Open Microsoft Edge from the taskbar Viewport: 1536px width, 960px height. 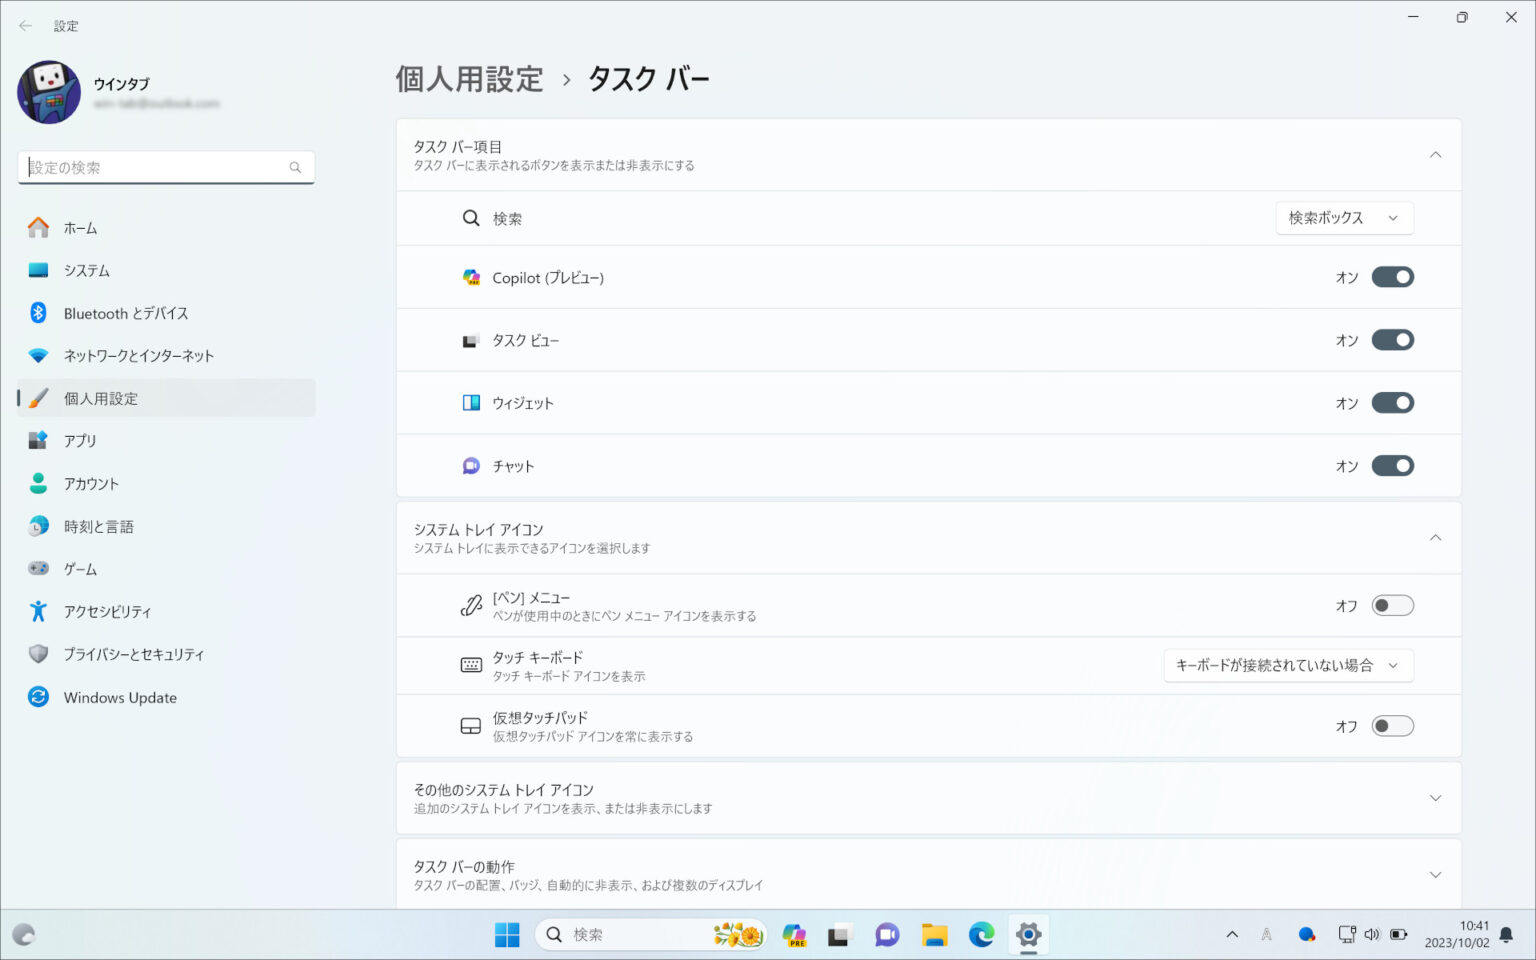click(x=981, y=935)
